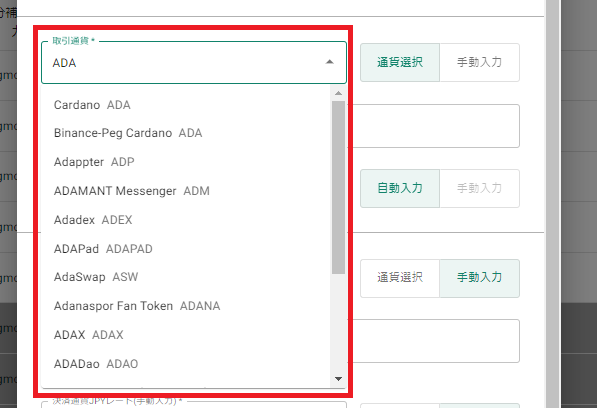597x408 pixels.
Task: Click the dropdown list scroll-down arrow
Action: tap(338, 379)
